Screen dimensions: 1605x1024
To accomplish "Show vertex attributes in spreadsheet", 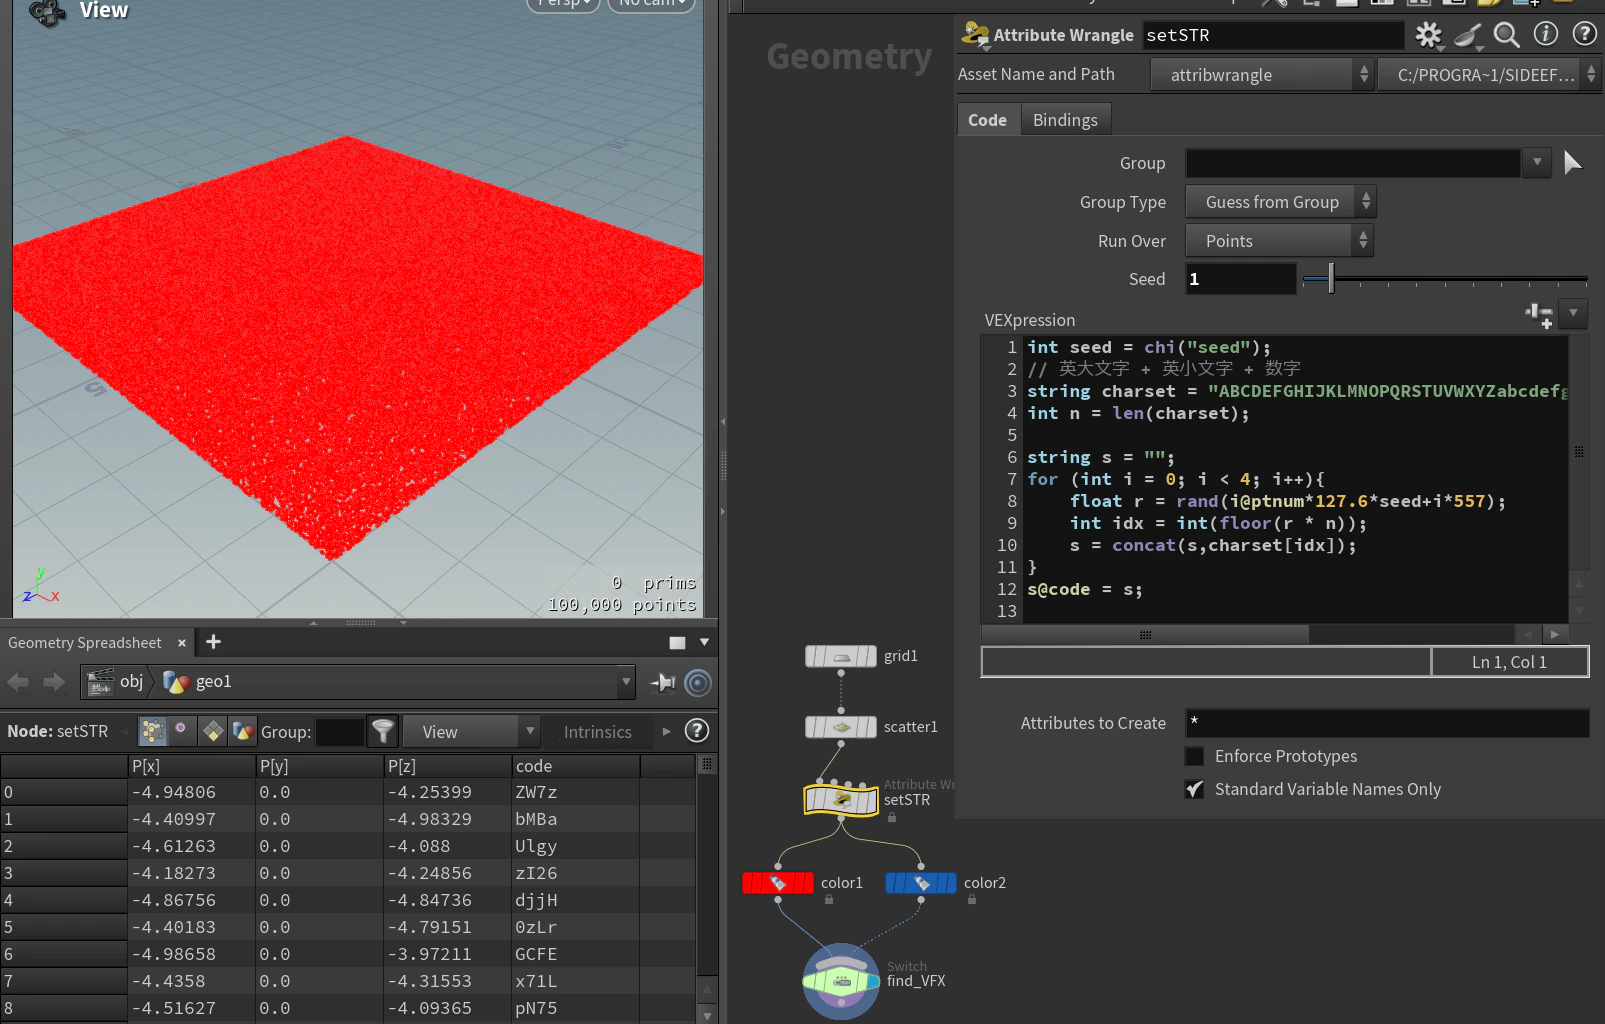I will [181, 731].
